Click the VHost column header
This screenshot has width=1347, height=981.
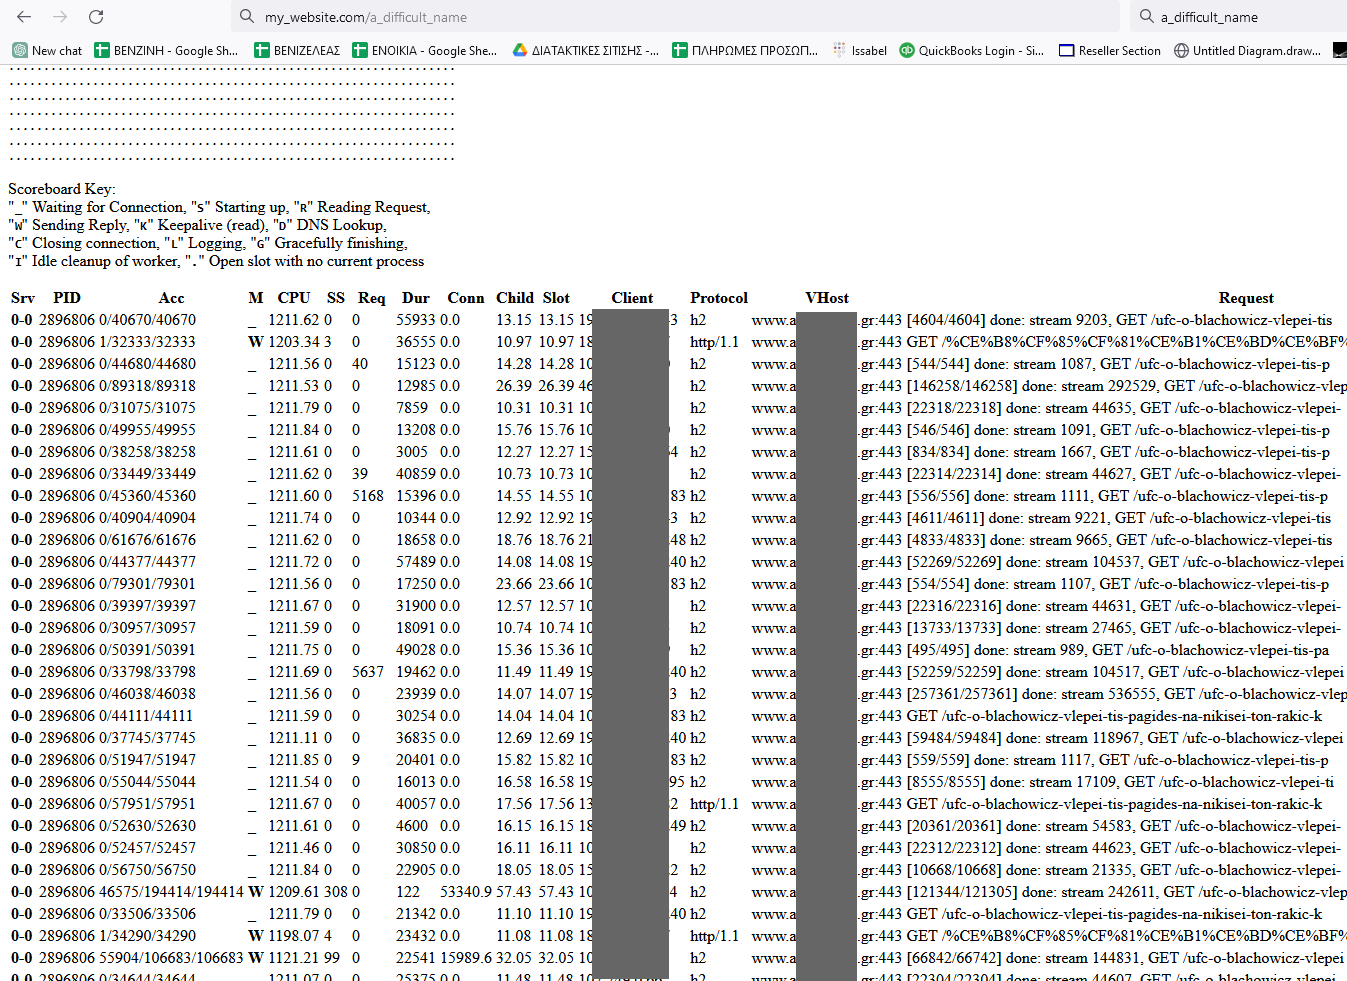pos(826,298)
